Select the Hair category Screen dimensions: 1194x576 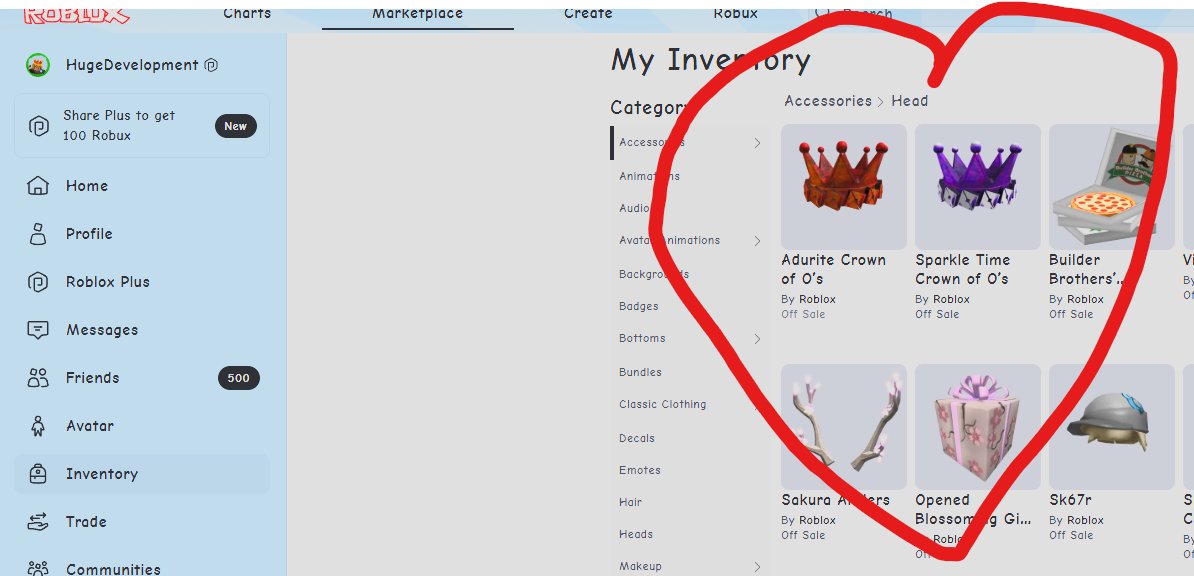pos(631,502)
